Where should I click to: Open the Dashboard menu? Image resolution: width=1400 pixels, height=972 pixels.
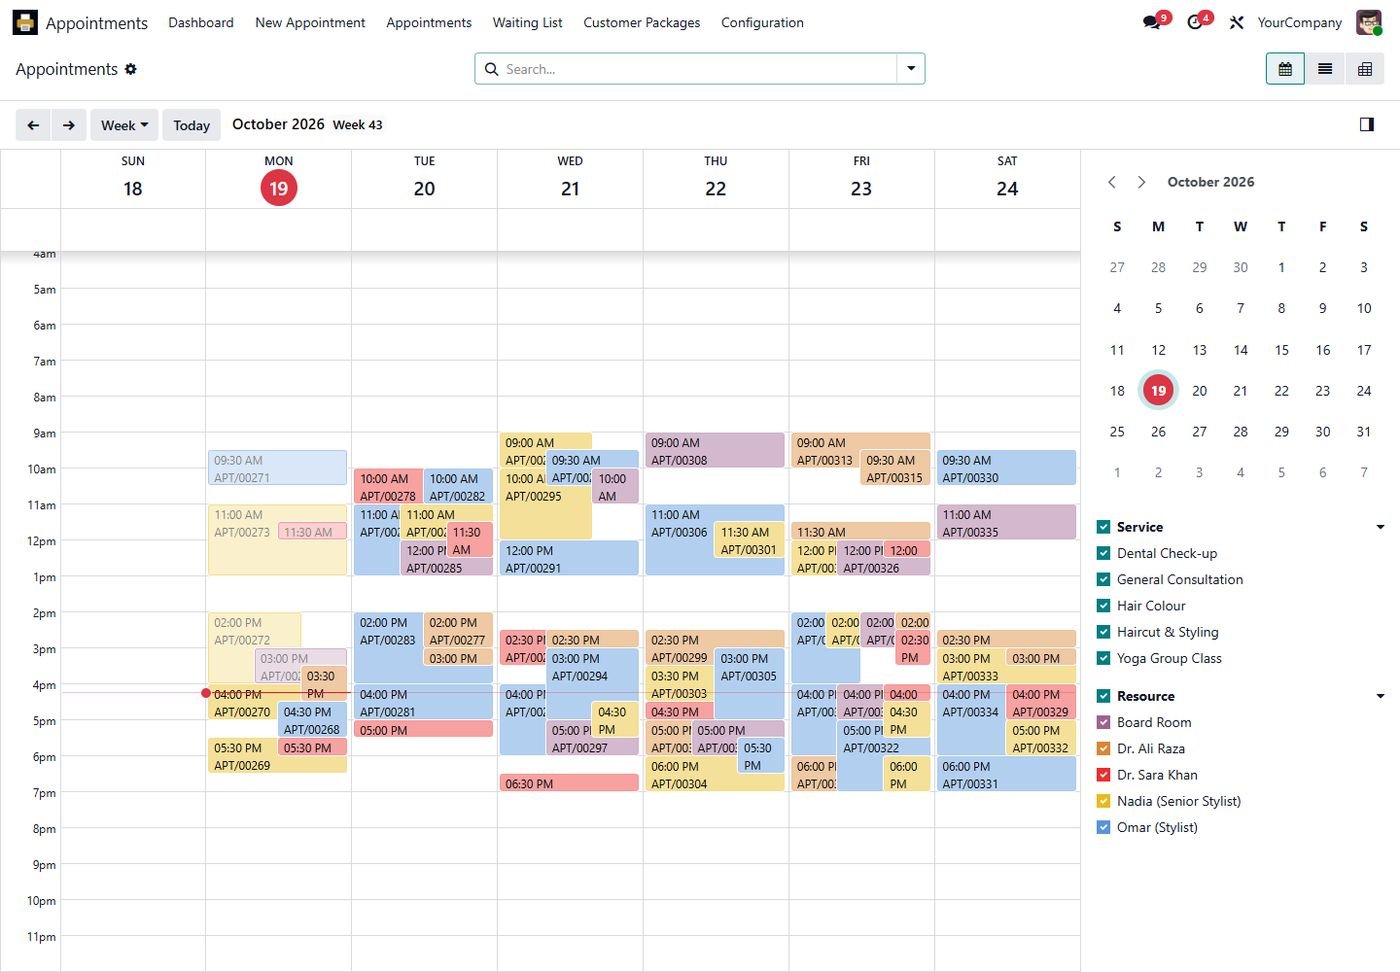201,22
